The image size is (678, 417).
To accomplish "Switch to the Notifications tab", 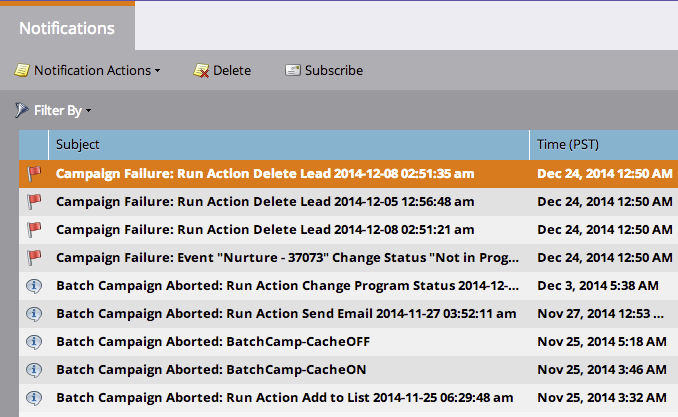I will point(66,29).
